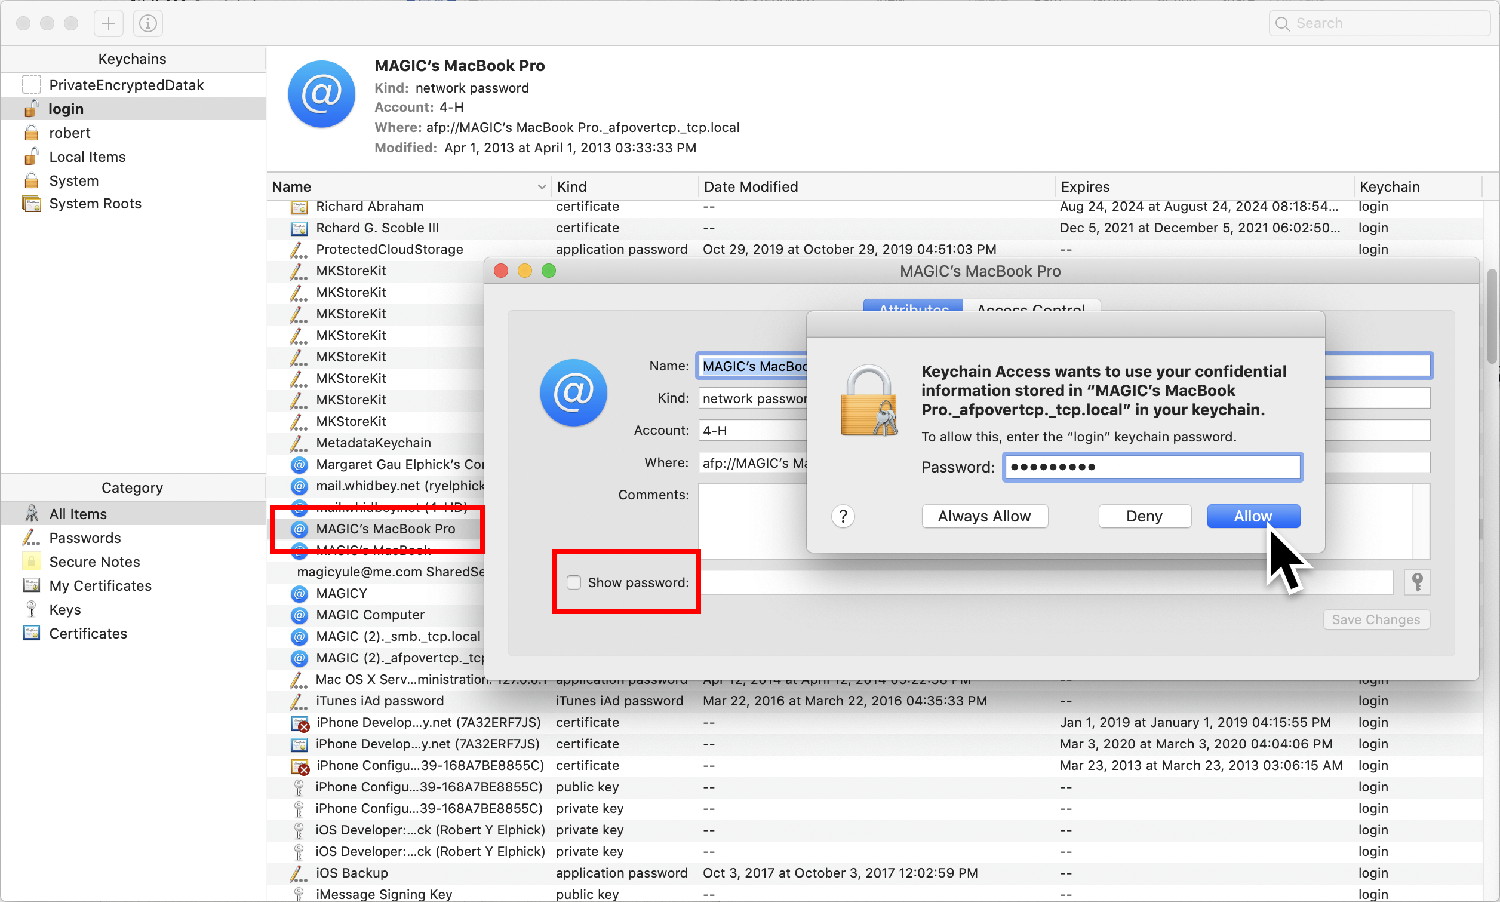This screenshot has height=902, width=1500.
Task: Select the robert keychain
Action: click(133, 133)
